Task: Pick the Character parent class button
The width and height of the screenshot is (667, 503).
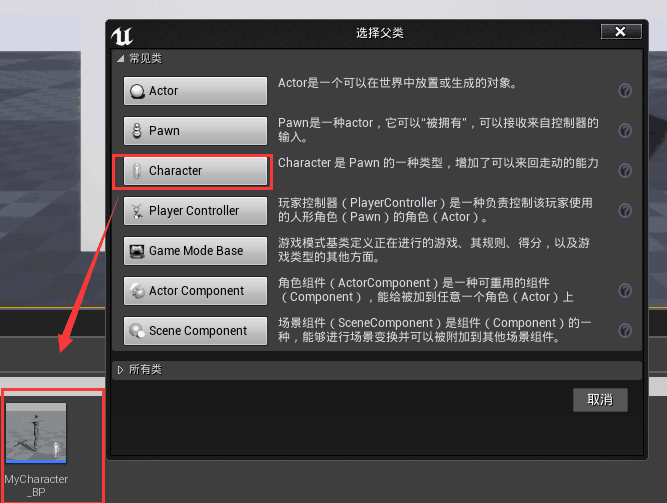Action: tap(195, 171)
